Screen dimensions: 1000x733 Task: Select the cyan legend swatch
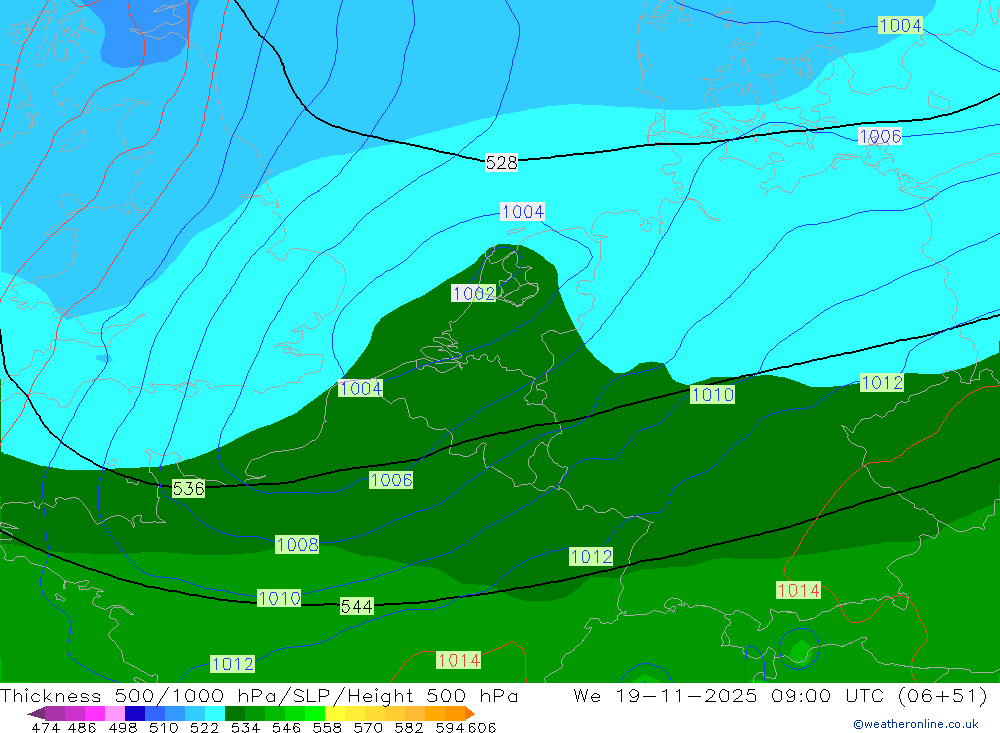pos(215,713)
